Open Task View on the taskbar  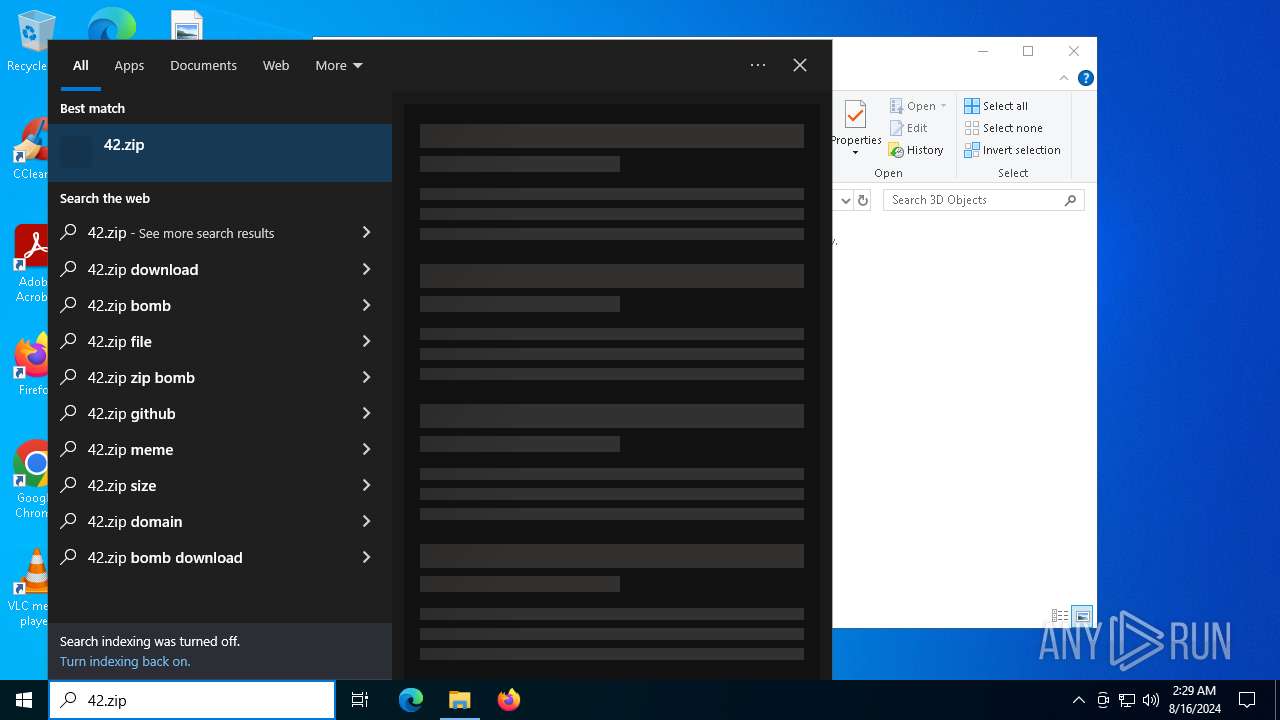click(x=360, y=700)
